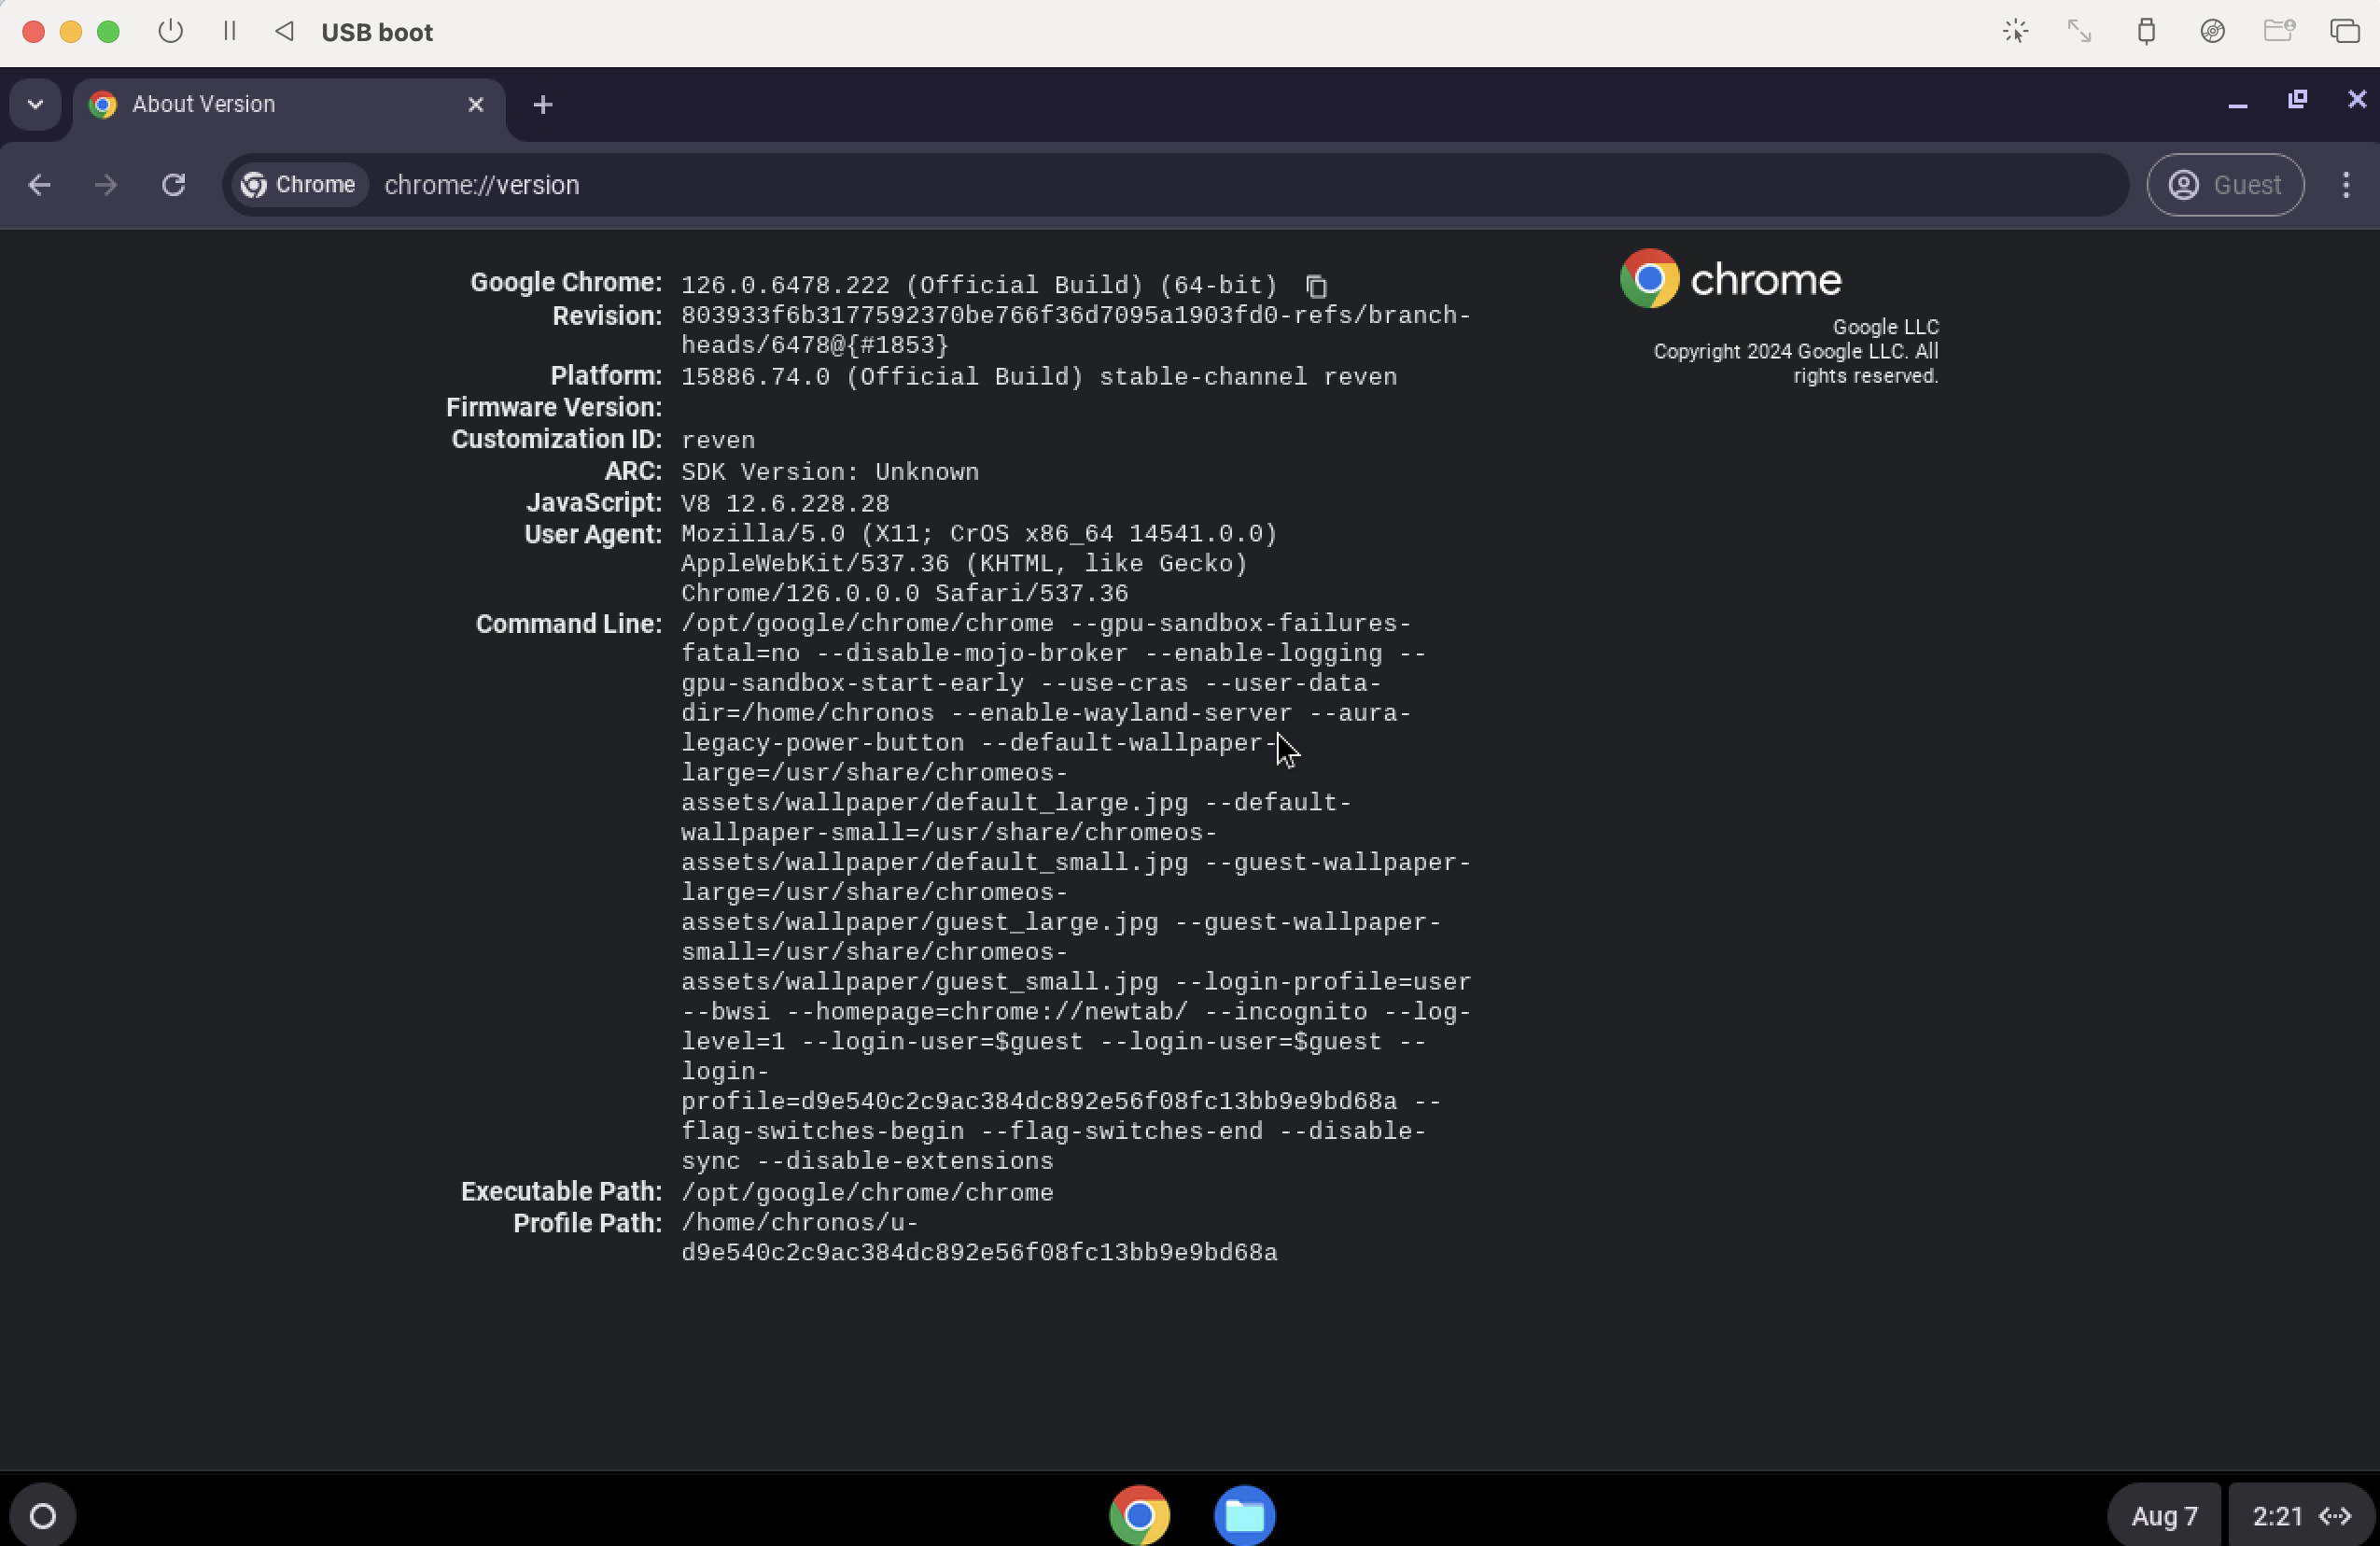Open Chrome three-dot menu
The height and width of the screenshot is (1546, 2380).
2345,185
